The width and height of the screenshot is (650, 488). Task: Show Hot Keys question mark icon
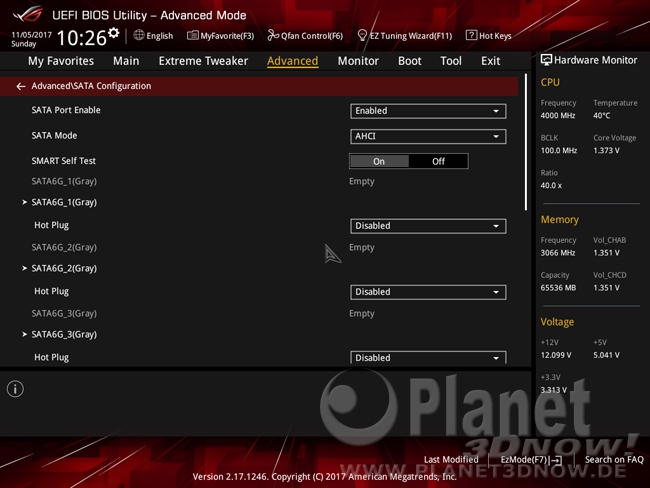(471, 35)
